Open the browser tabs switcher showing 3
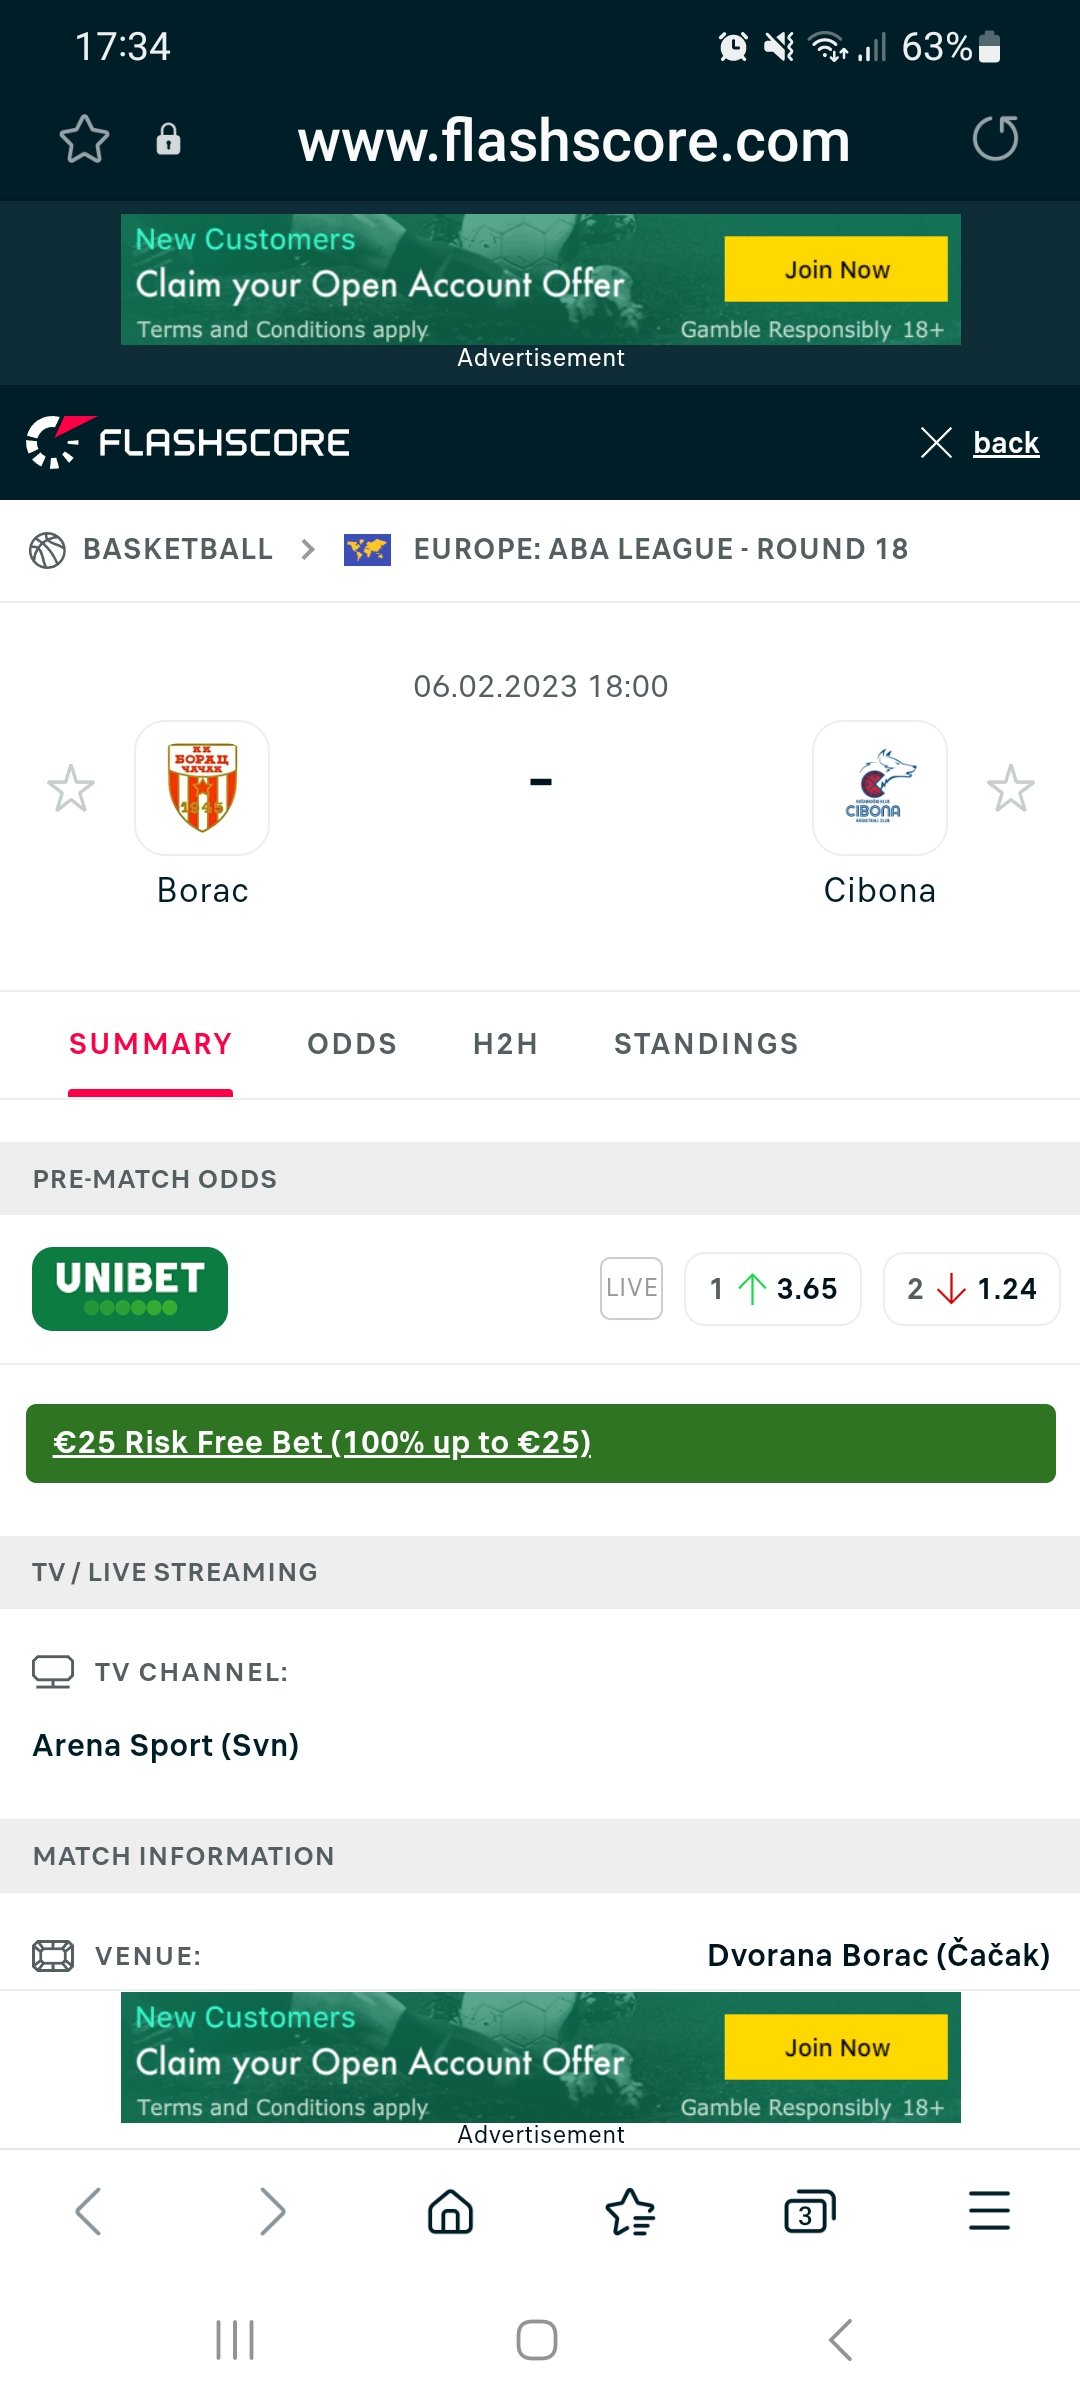This screenshot has width=1080, height=2400. [x=809, y=2211]
